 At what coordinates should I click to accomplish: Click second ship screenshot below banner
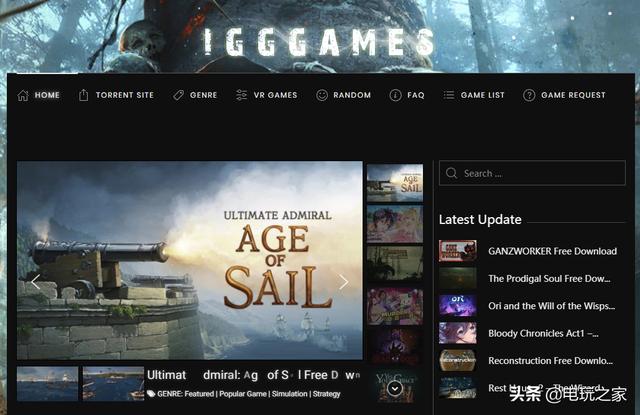[113, 384]
